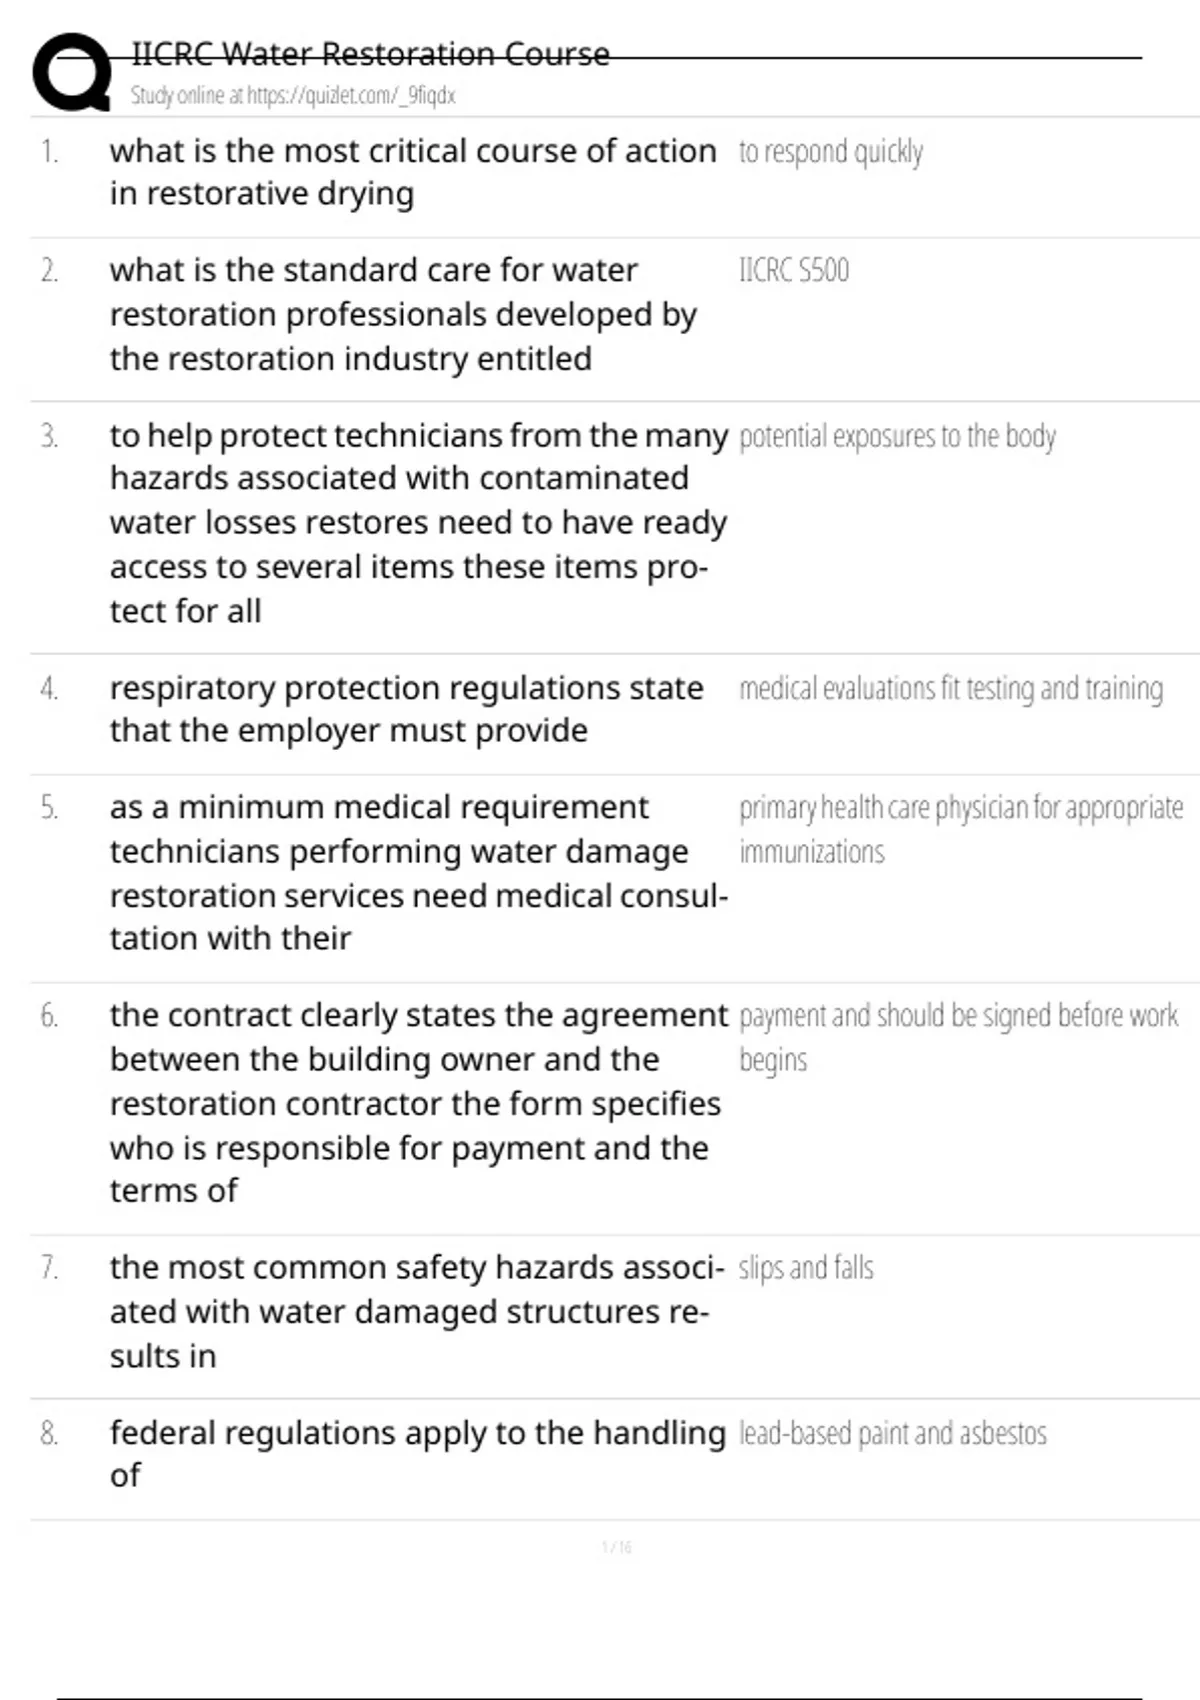Click answer about primary health care physician
Viewport: 1200px width, 1700px height.
click(960, 829)
